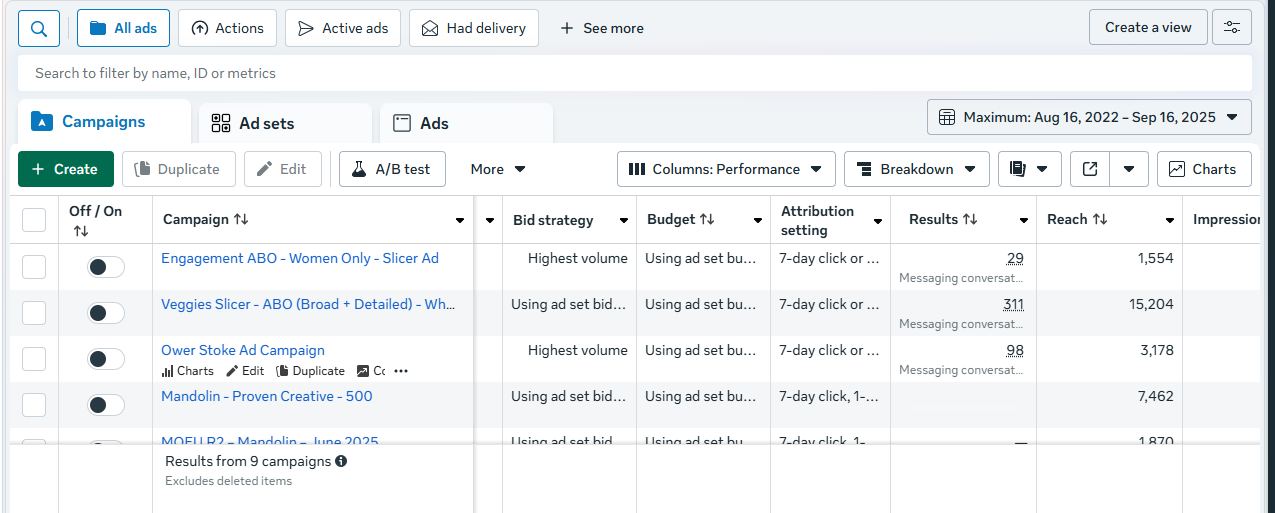Expand Columns: Performance dropdown
The width and height of the screenshot is (1275, 513).
click(x=725, y=169)
